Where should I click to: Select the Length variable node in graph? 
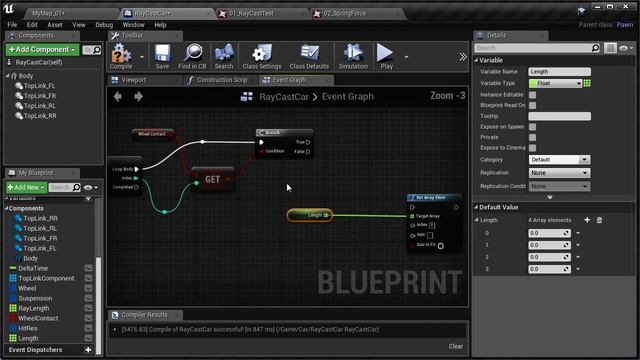[309, 215]
